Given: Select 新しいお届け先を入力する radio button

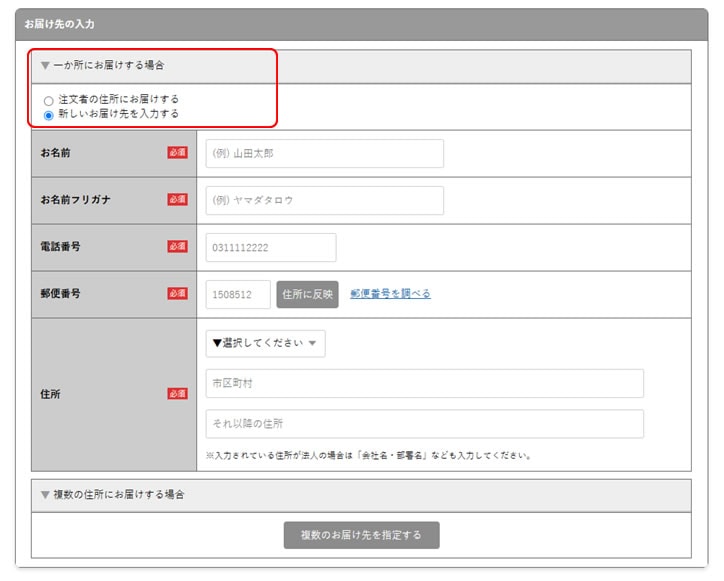Looking at the screenshot, I should click(48, 115).
